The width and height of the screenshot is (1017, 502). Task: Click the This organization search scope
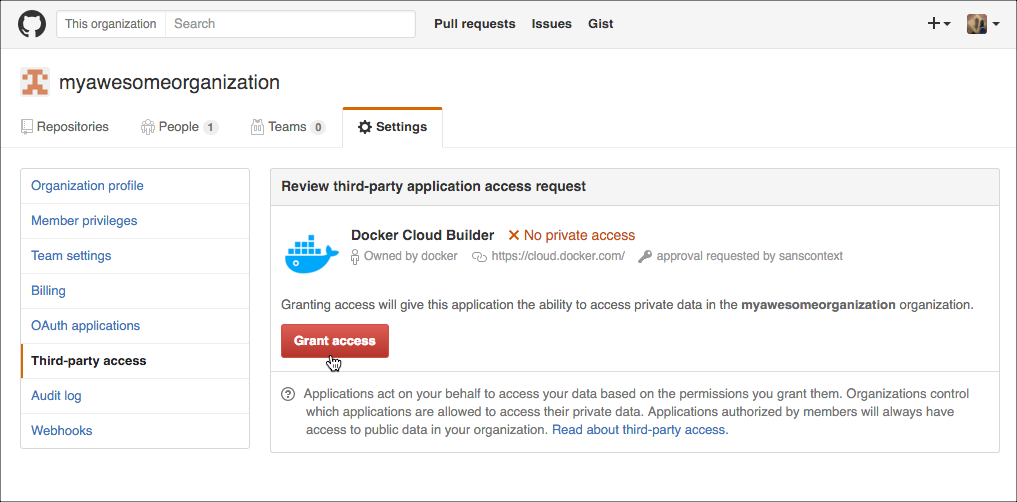[x=111, y=24]
